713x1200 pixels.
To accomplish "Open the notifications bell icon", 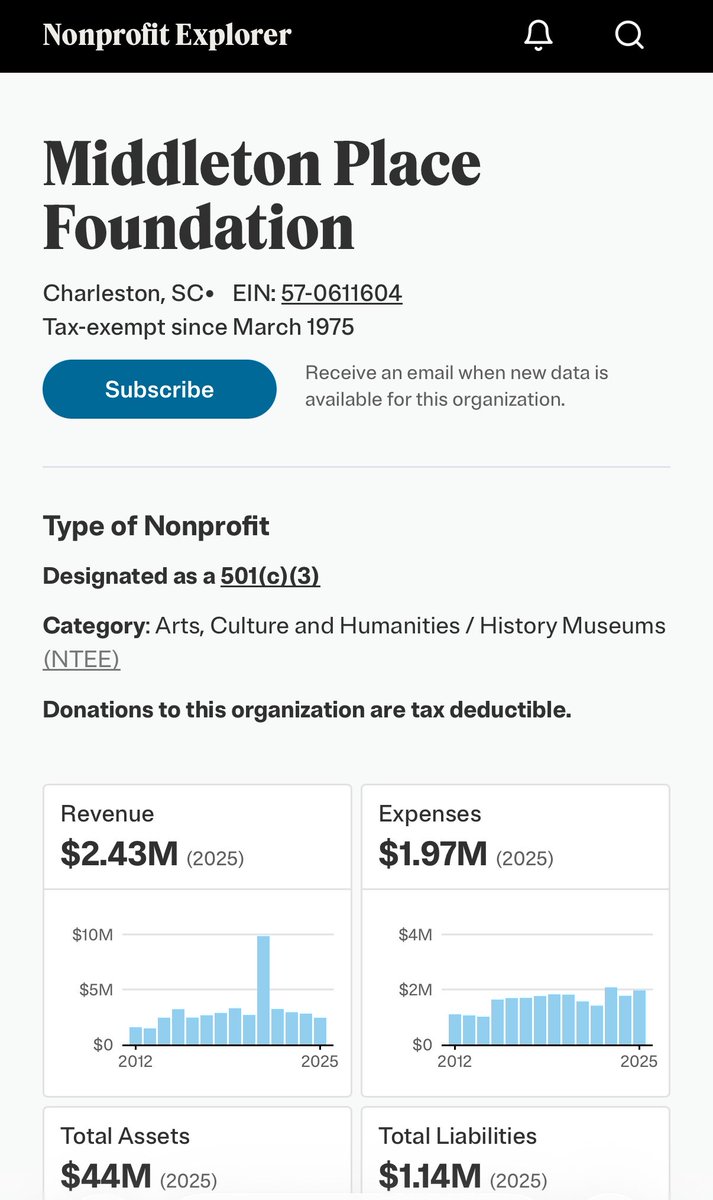I will (538, 36).
